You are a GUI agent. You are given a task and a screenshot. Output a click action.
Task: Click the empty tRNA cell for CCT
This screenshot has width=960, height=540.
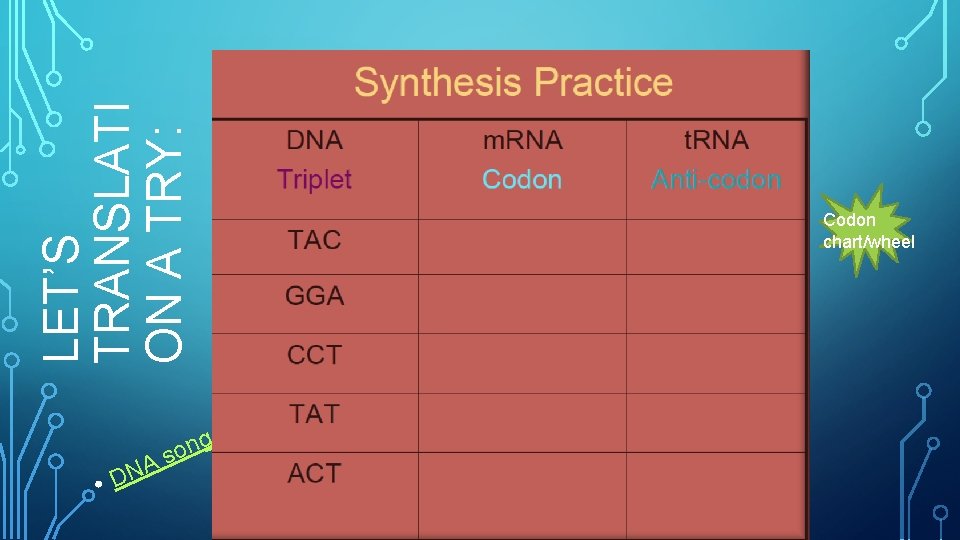click(715, 362)
